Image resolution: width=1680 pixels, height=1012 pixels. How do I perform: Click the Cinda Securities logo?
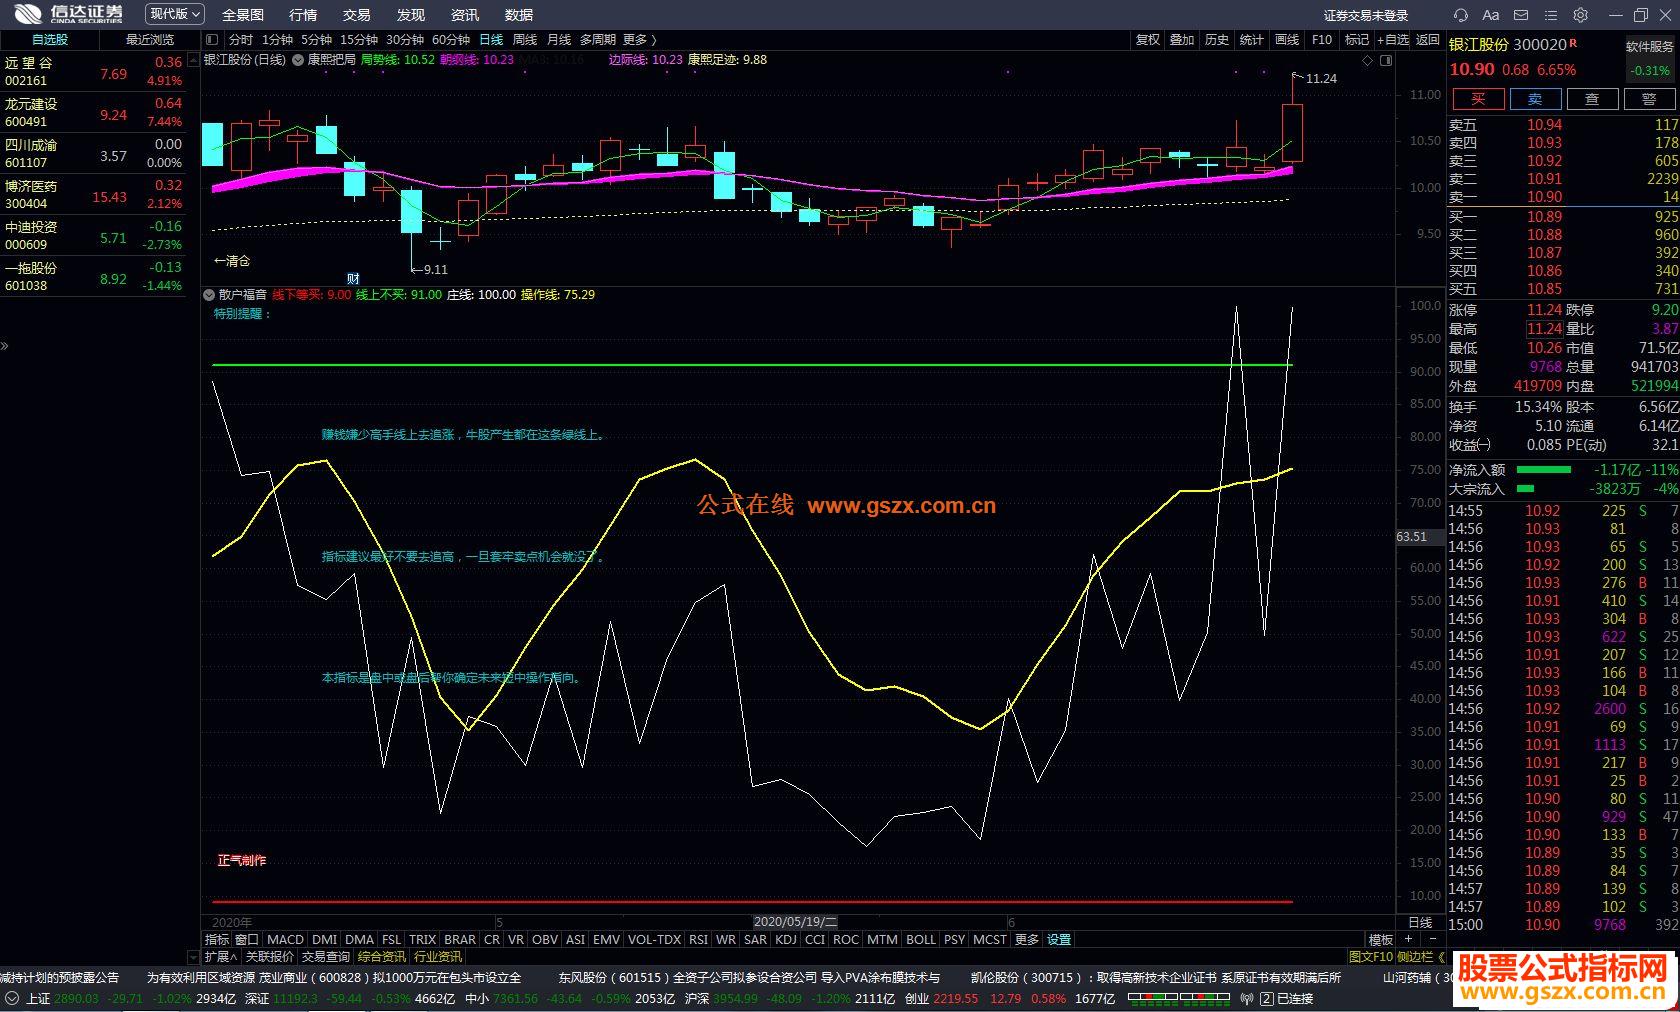tap(67, 14)
